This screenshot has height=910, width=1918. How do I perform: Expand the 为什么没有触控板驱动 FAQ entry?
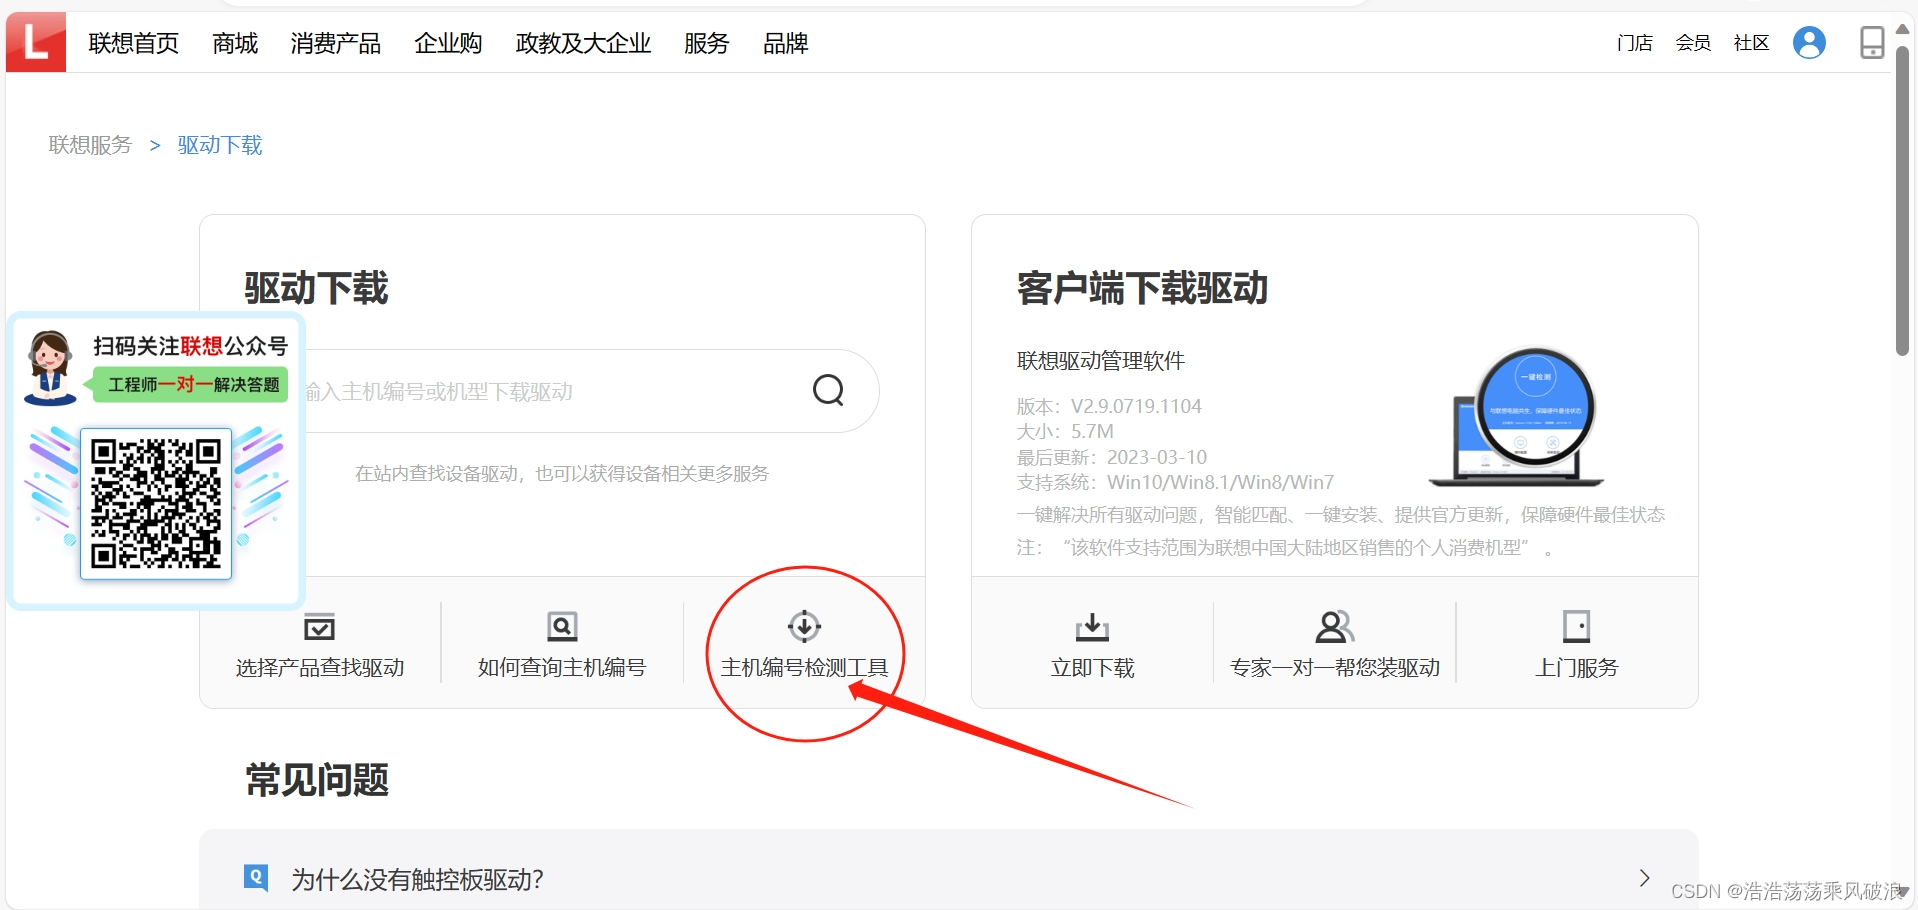(1643, 877)
